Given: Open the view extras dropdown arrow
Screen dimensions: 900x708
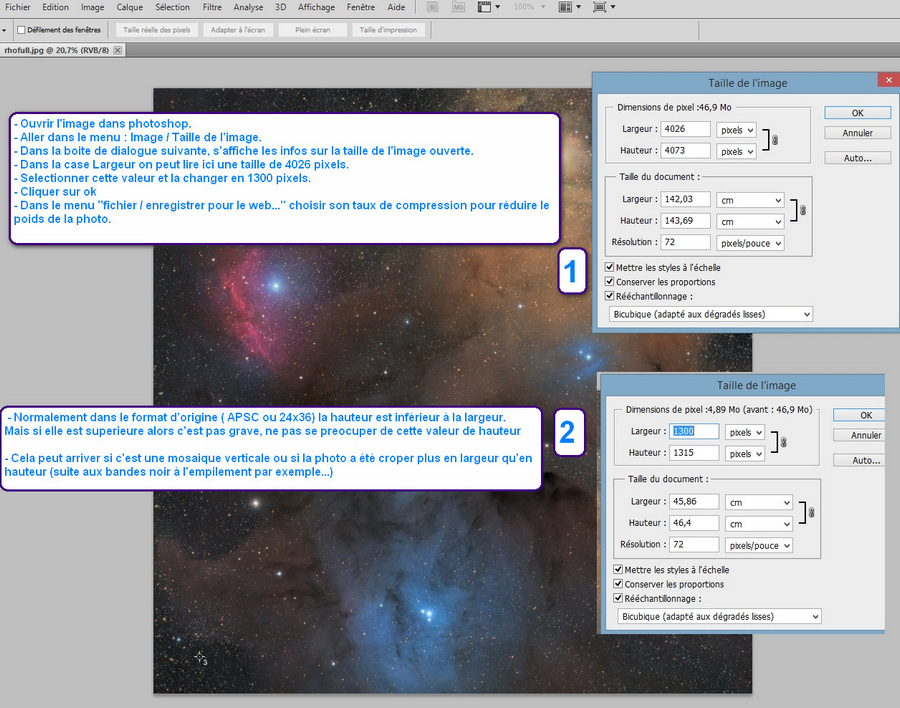Looking at the screenshot, I should click(498, 7).
